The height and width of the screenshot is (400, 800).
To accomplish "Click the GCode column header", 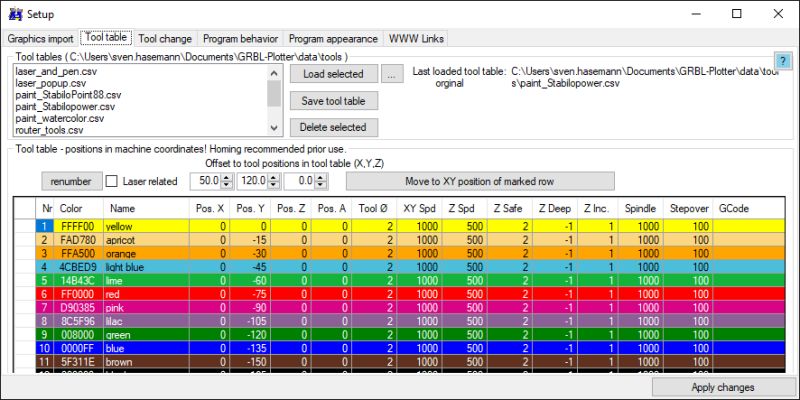I will coord(748,208).
